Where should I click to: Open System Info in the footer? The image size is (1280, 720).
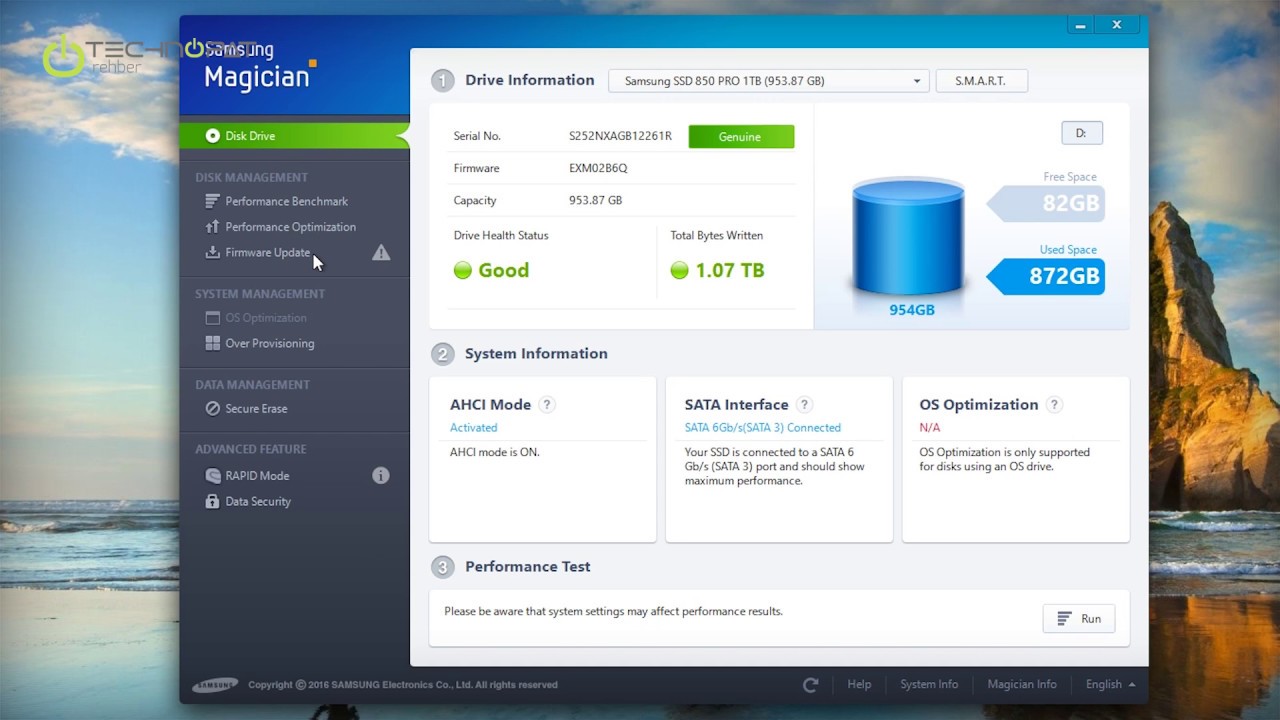(x=929, y=685)
